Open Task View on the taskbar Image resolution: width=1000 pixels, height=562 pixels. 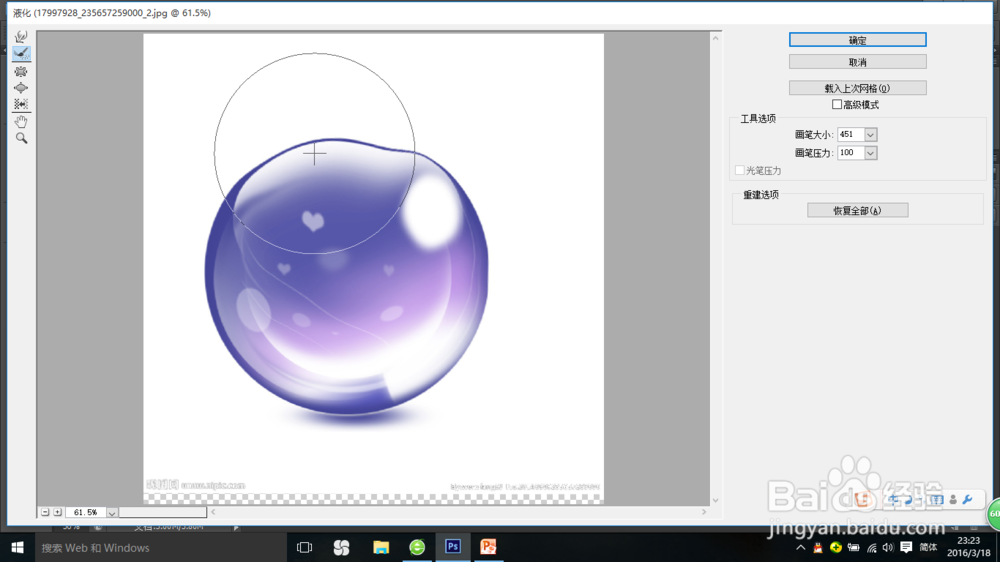point(305,547)
